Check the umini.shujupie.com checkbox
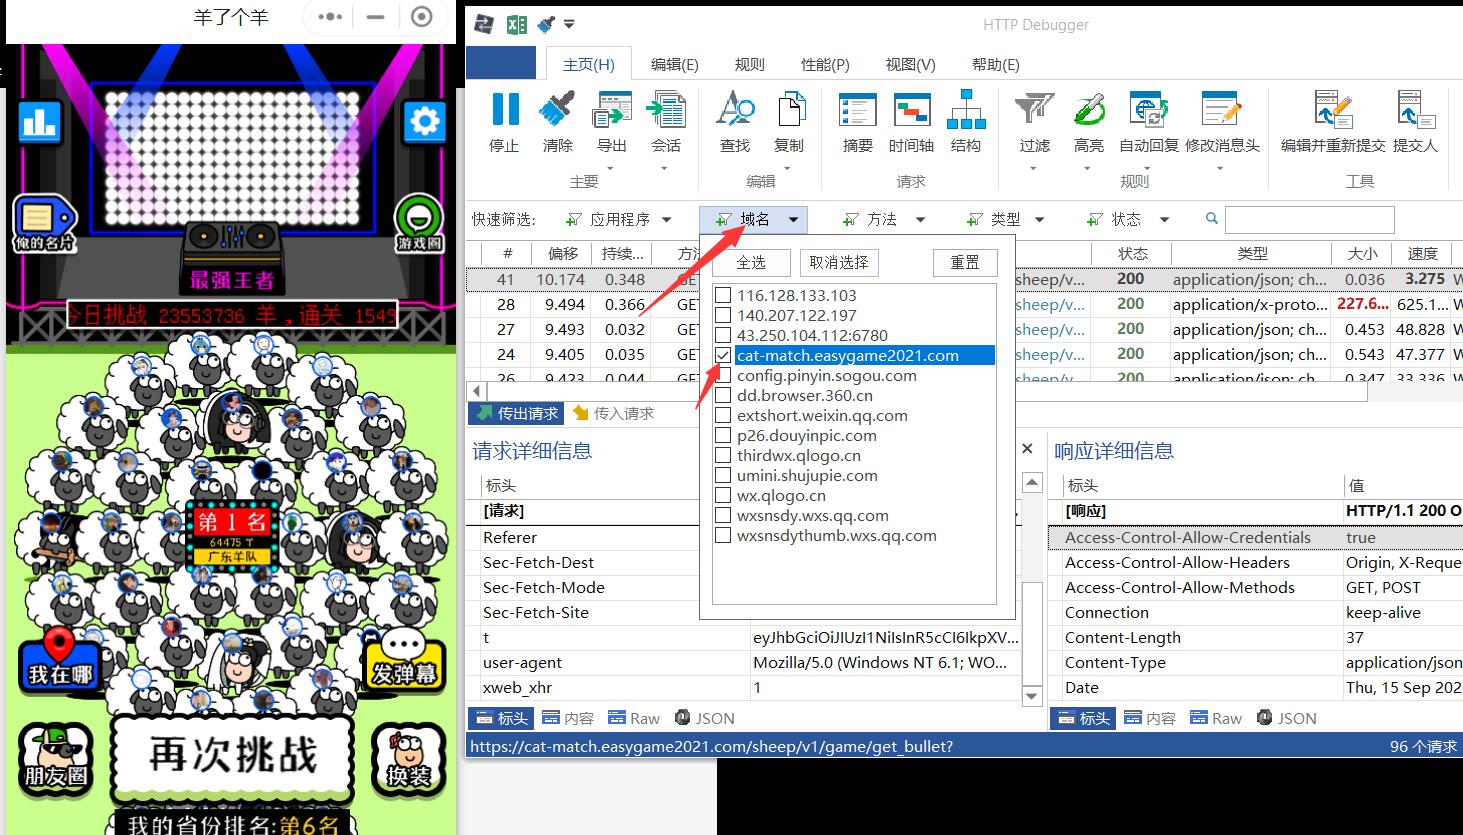The height and width of the screenshot is (835, 1463). coord(724,475)
